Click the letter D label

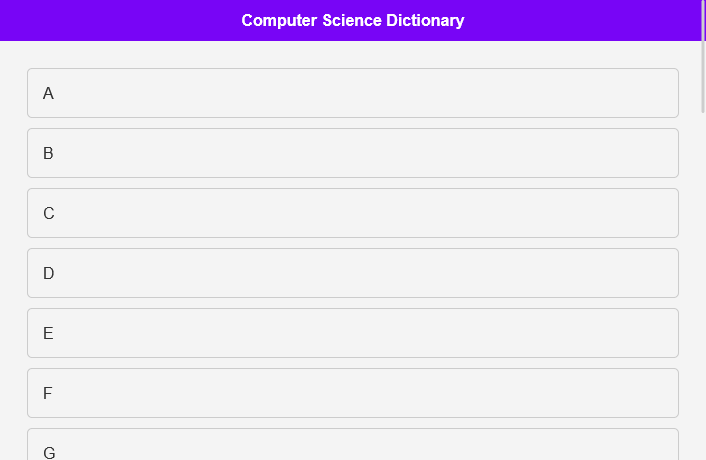click(48, 273)
